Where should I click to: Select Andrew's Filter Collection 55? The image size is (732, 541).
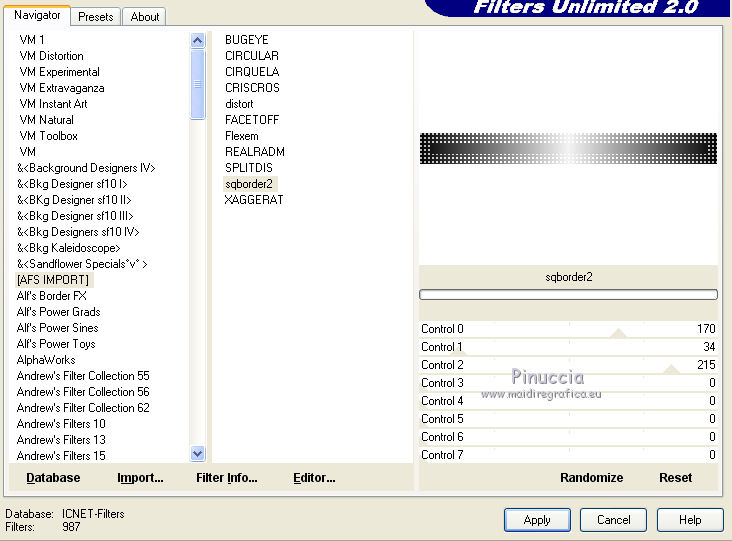tap(83, 376)
